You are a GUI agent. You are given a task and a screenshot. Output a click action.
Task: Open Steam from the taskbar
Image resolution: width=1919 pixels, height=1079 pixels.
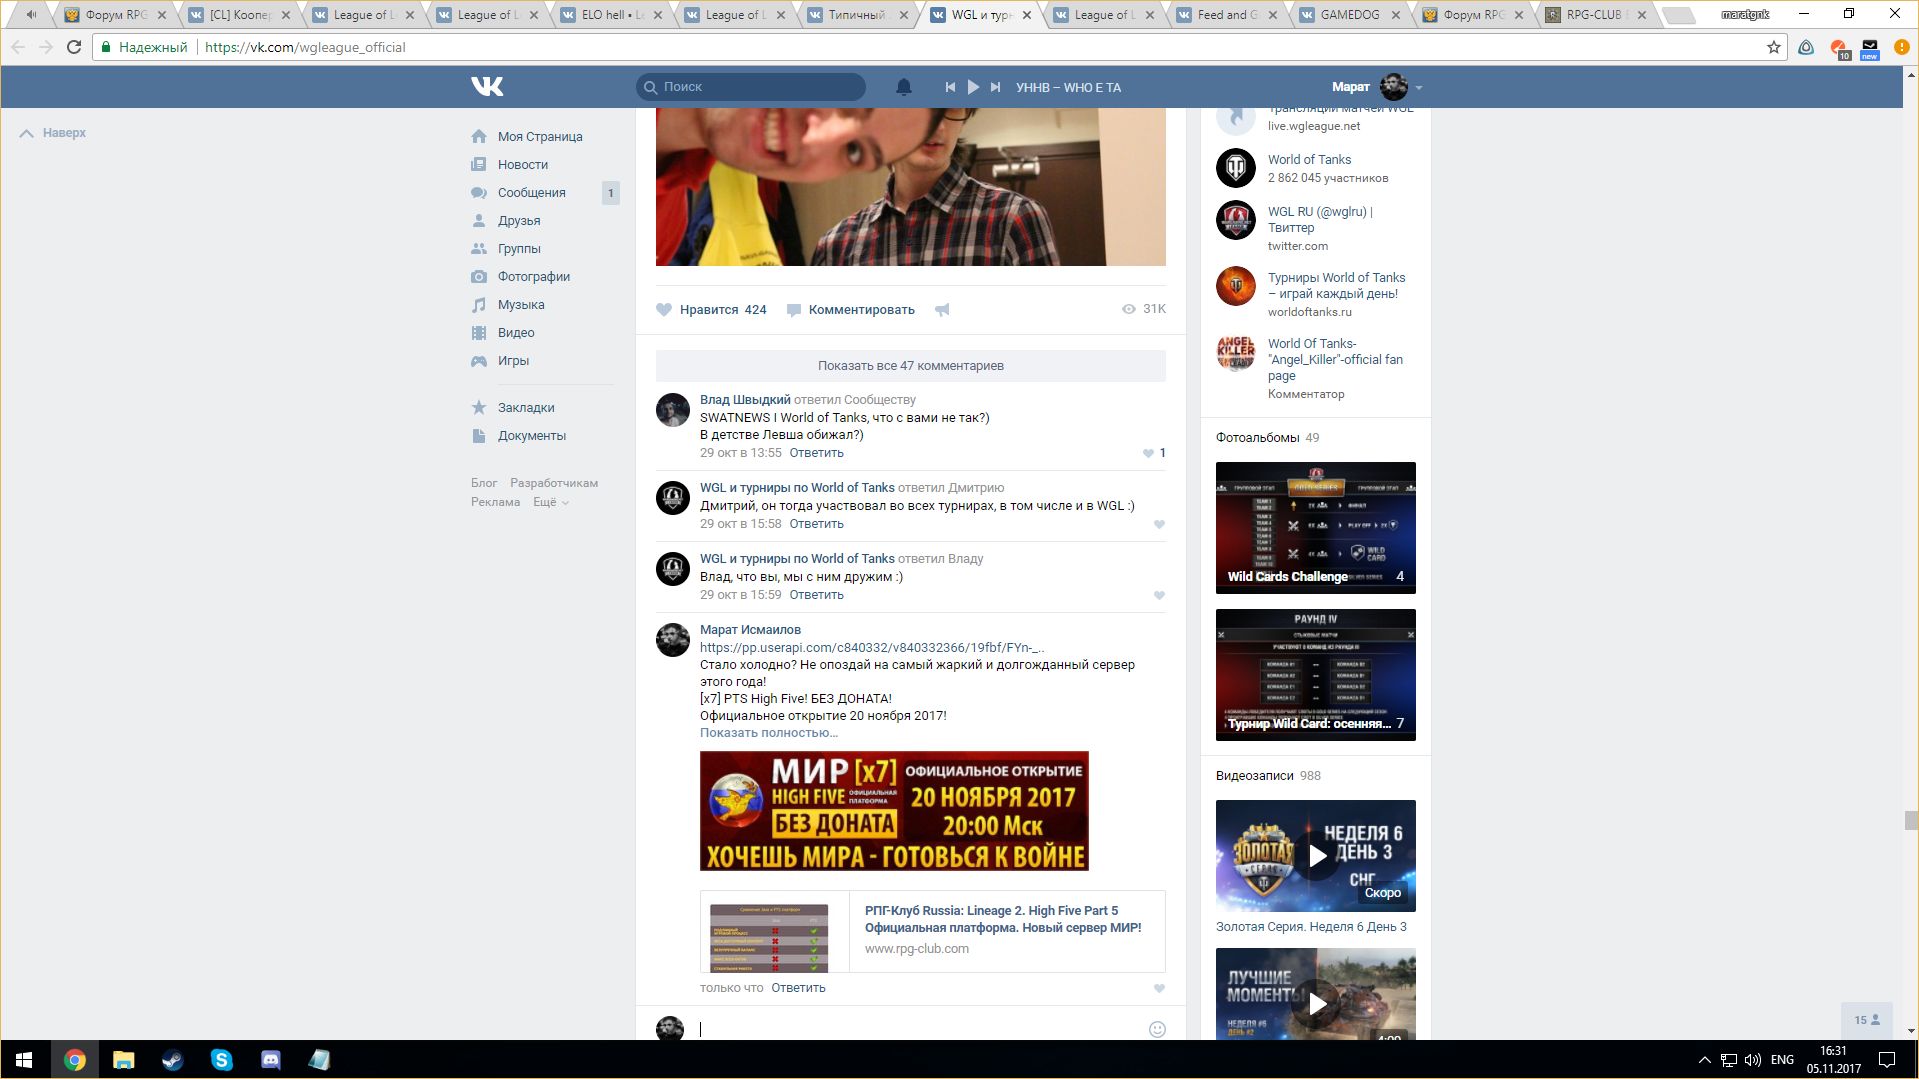tap(172, 1060)
